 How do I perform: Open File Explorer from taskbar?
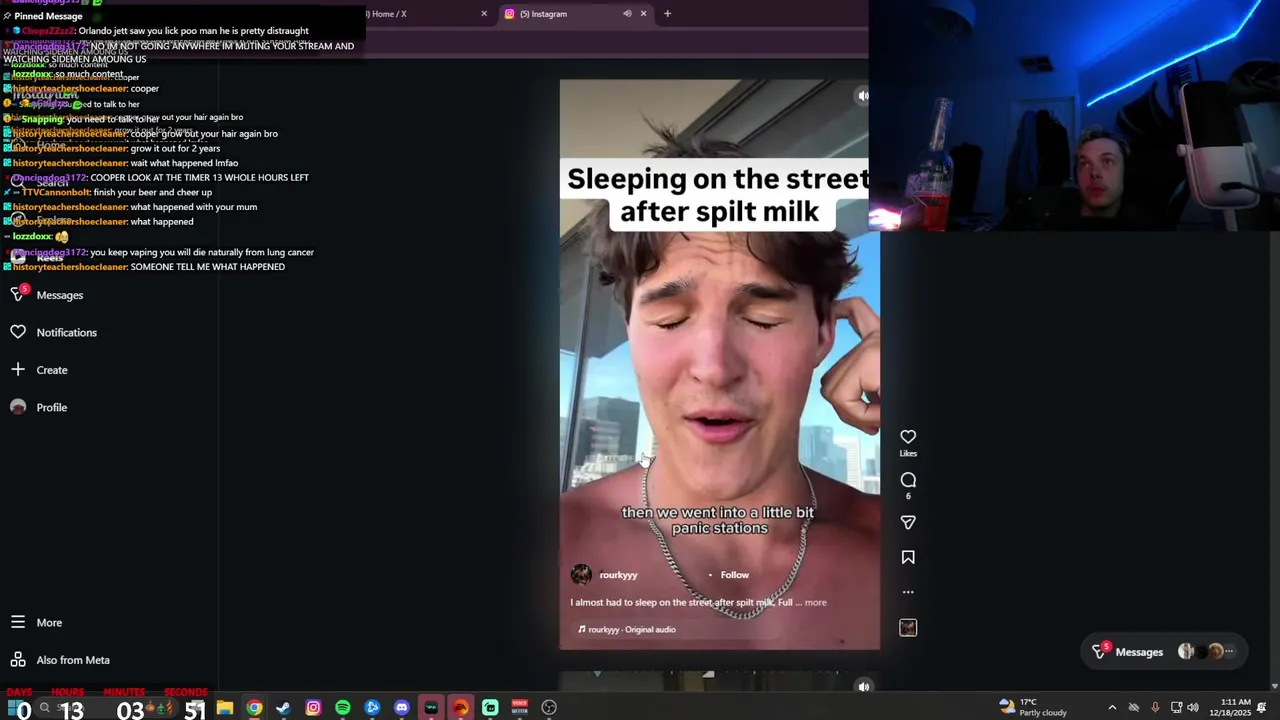point(225,708)
